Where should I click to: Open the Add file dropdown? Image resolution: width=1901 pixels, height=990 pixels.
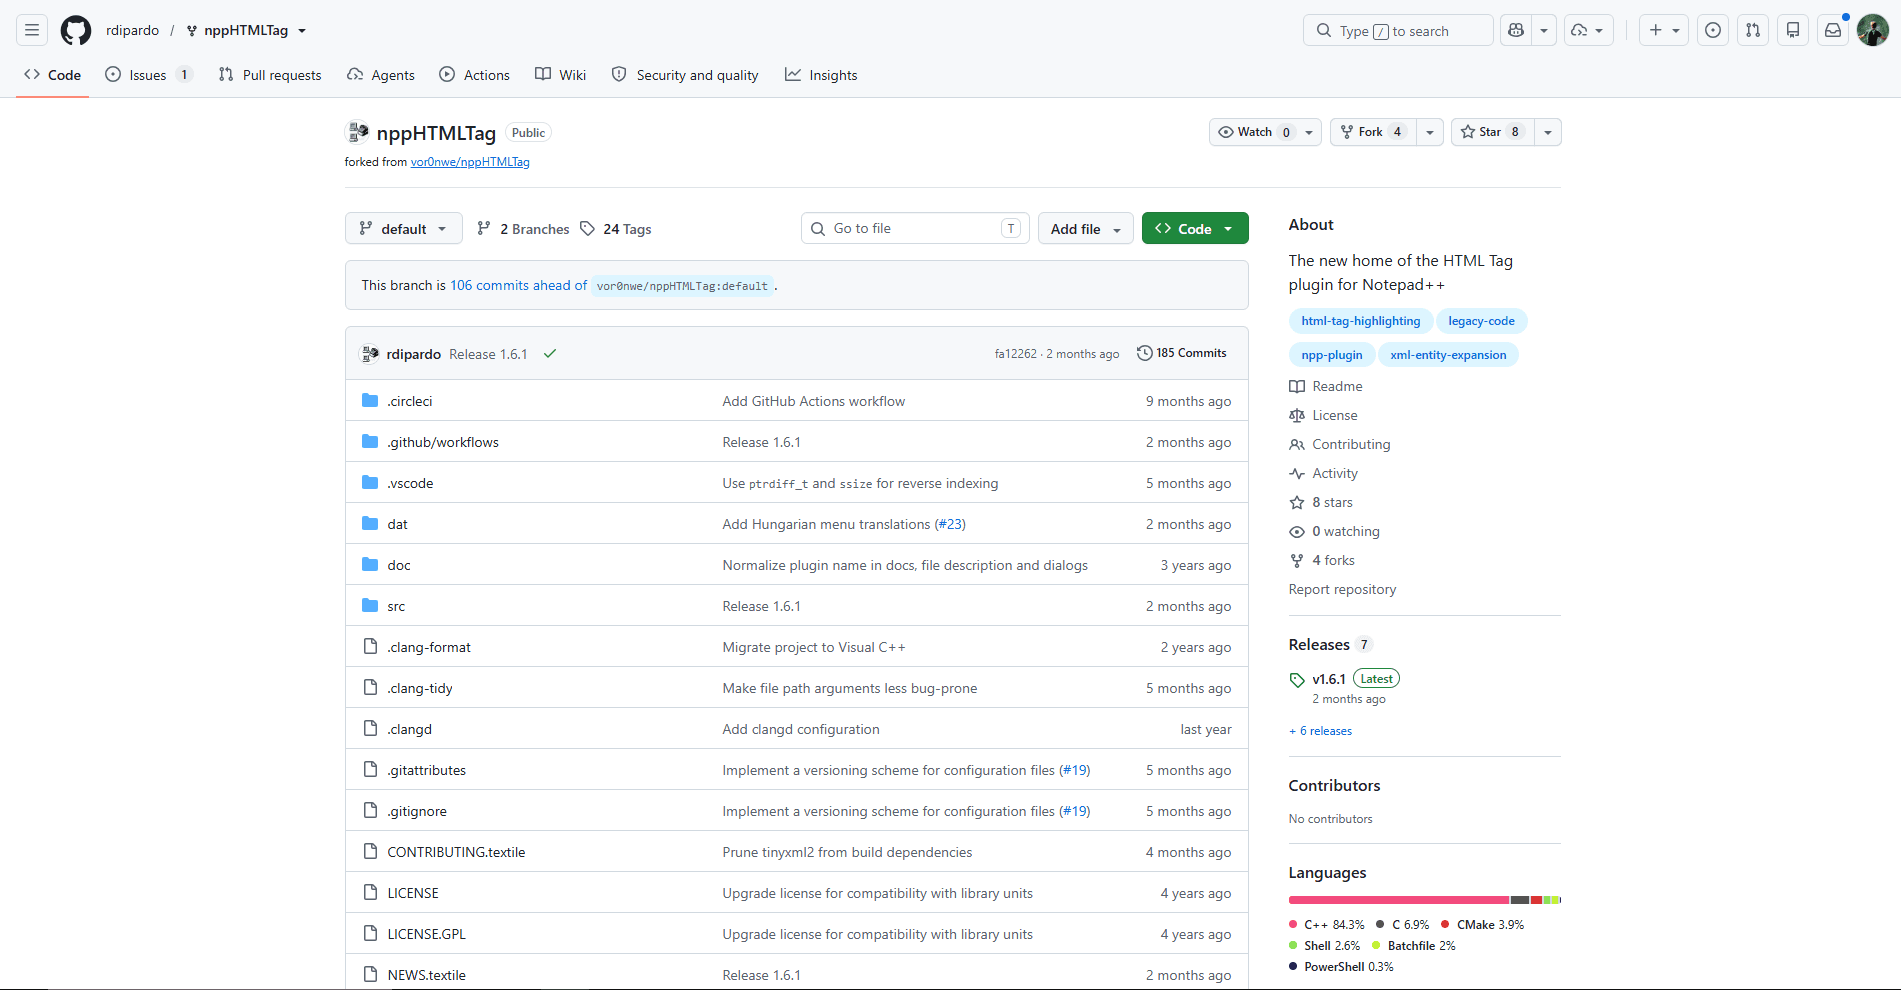pyautogui.click(x=1086, y=229)
